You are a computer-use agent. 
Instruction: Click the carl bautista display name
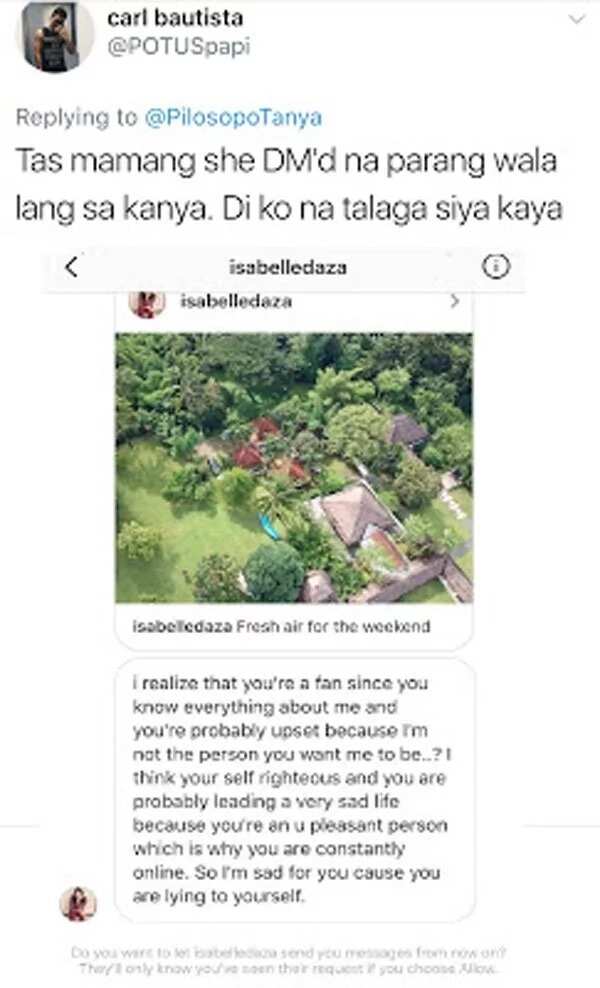click(x=175, y=18)
